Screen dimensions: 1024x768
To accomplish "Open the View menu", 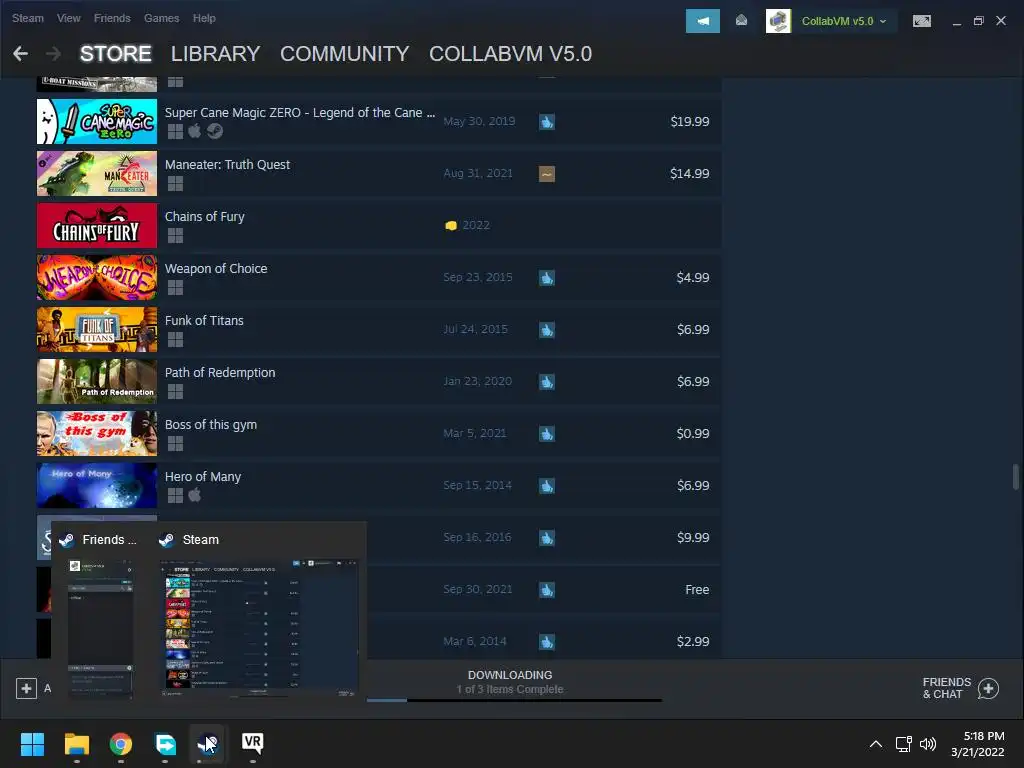I will [x=69, y=18].
